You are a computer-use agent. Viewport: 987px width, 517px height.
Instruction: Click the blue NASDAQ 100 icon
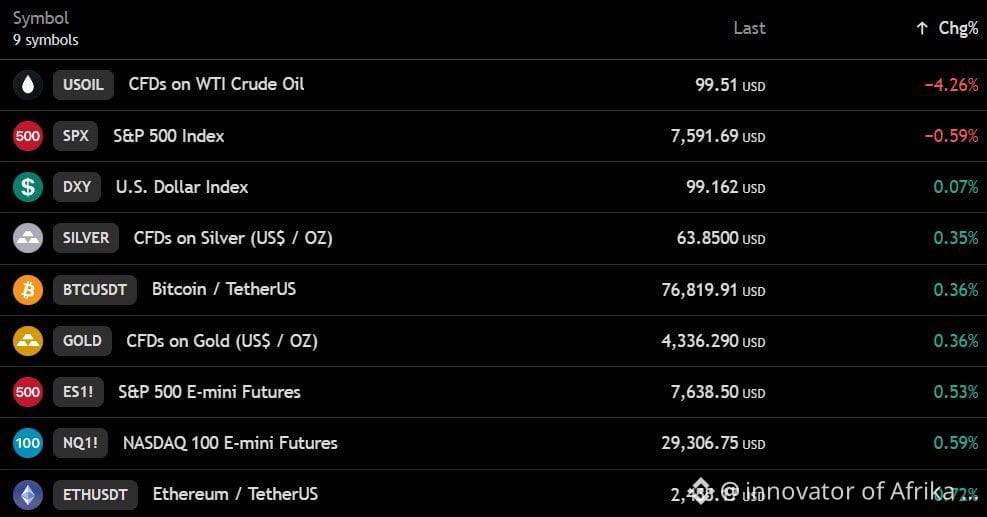tap(28, 443)
